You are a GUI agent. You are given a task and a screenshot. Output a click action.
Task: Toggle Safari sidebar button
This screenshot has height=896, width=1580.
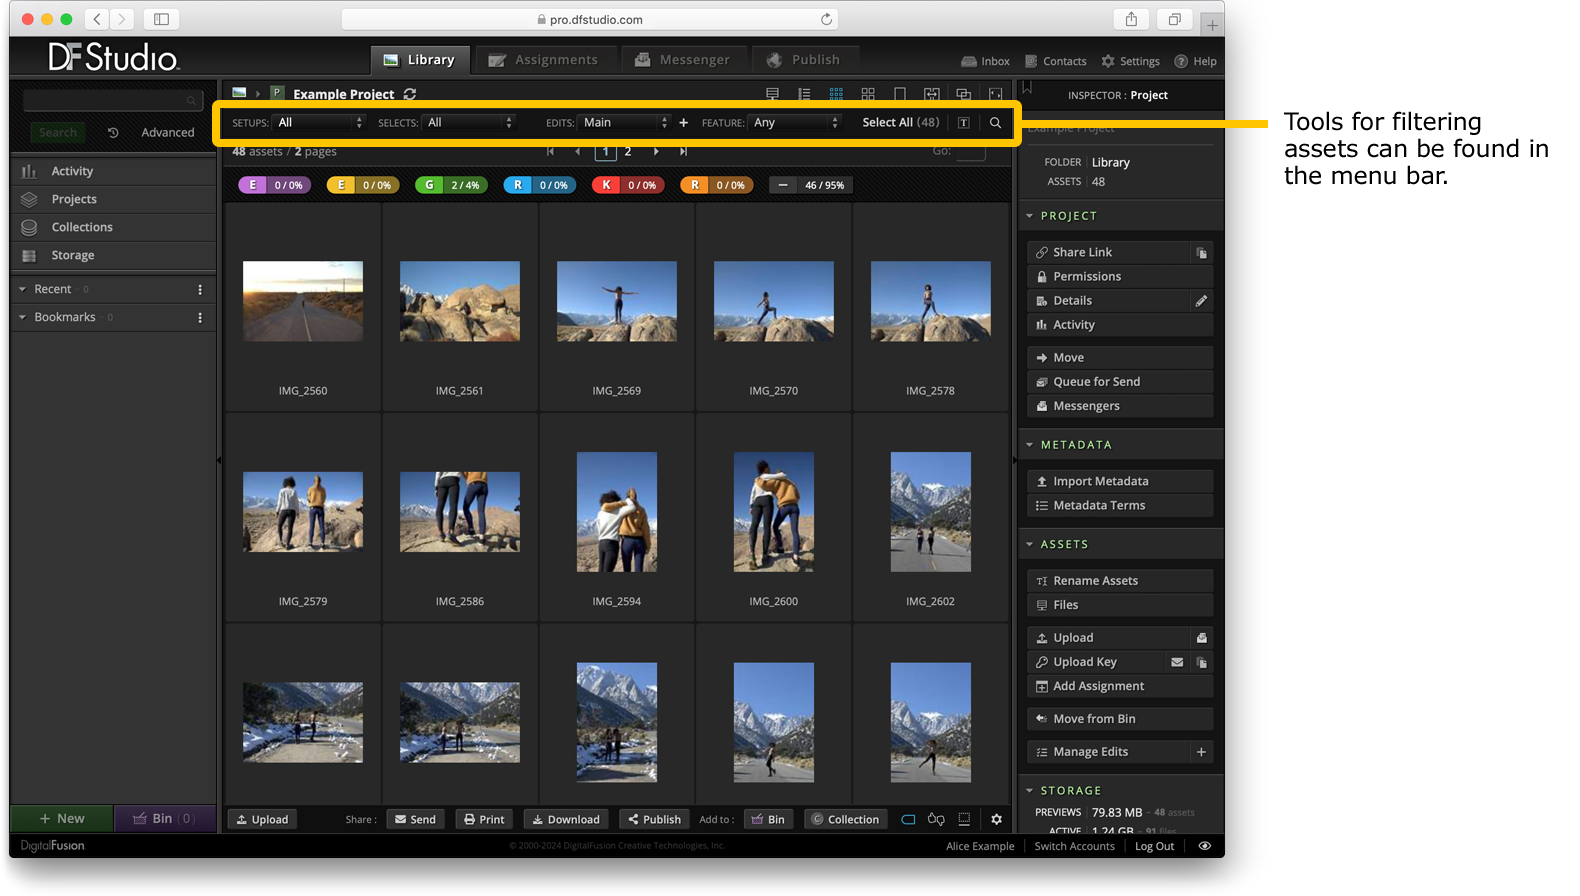pos(161,19)
